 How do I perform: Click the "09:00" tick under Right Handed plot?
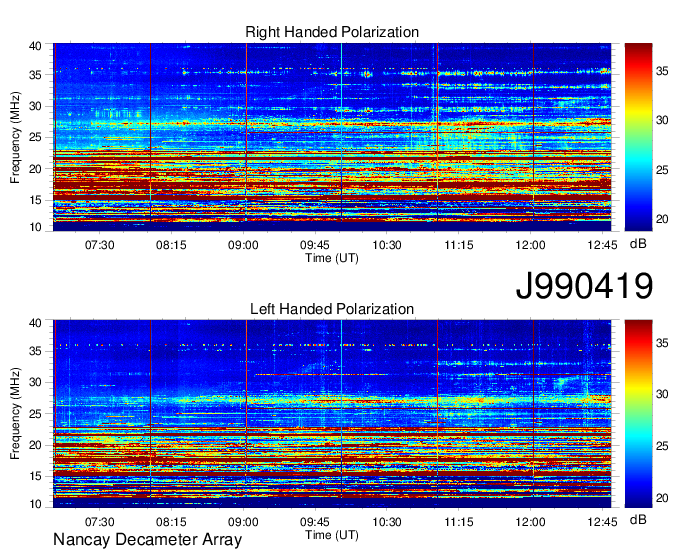click(x=243, y=245)
